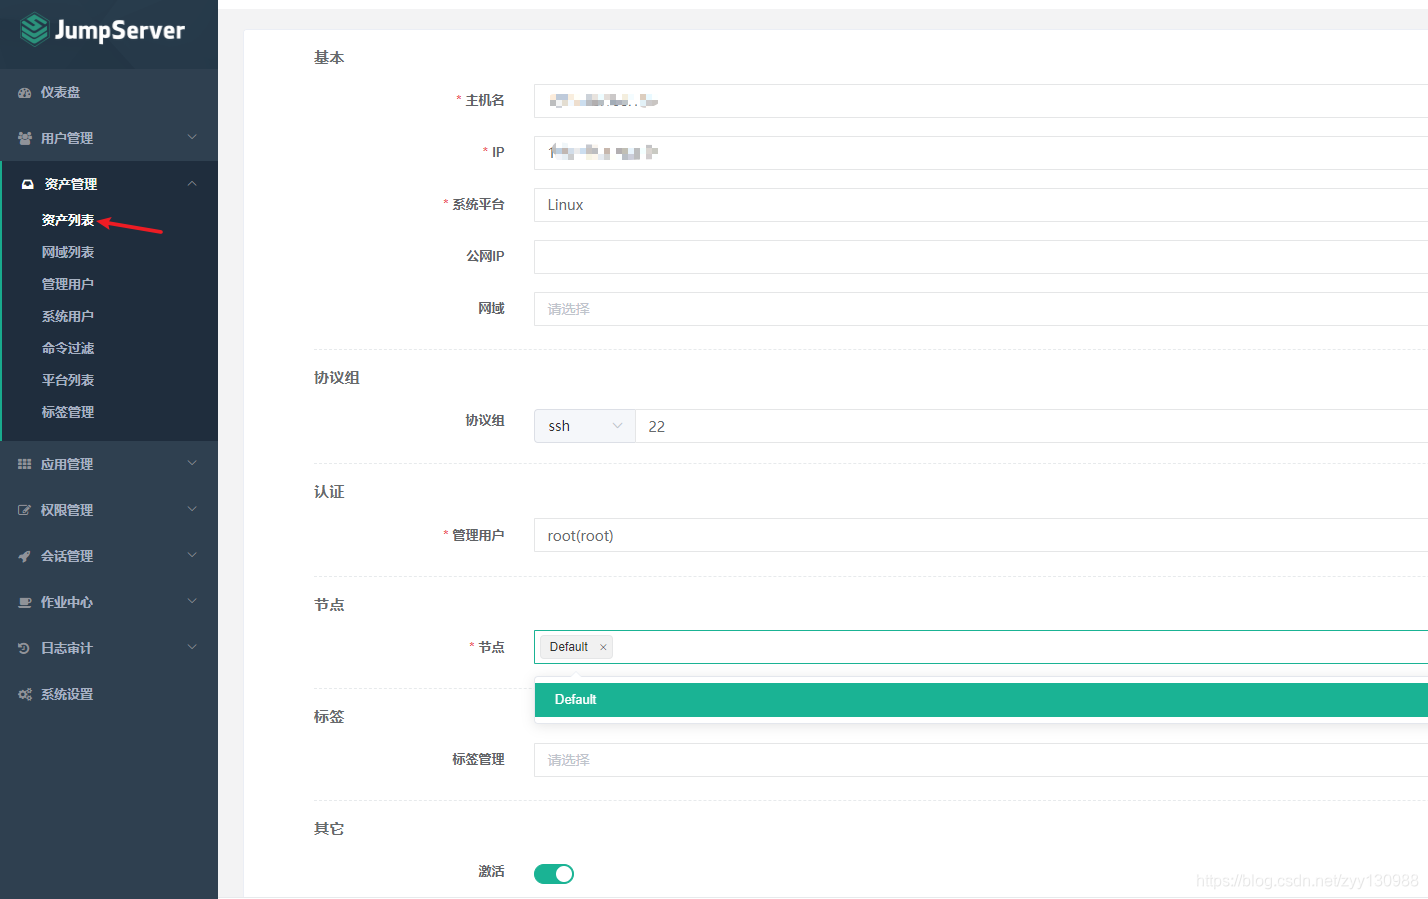1428x899 pixels.
Task: Open the 管理用户 root(root) dropdown
Action: click(981, 535)
